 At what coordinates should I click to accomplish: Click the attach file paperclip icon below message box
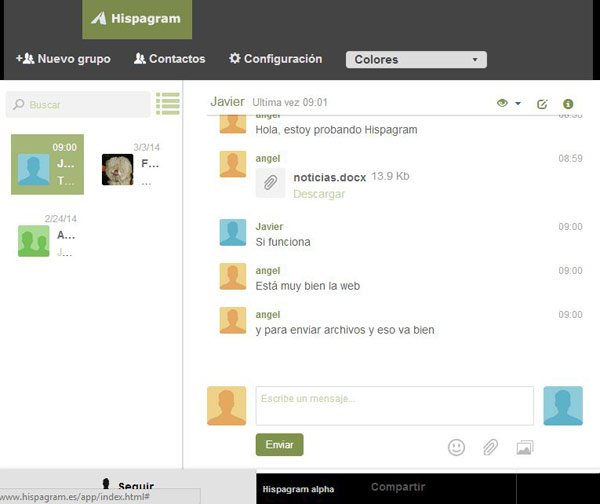click(490, 447)
